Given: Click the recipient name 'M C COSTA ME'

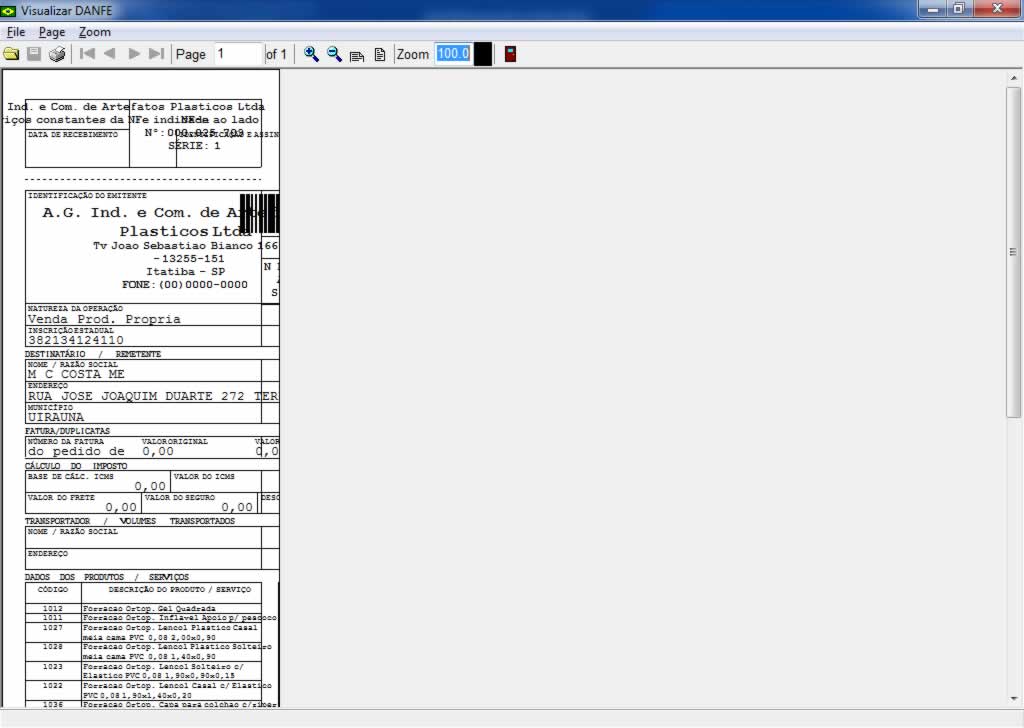Looking at the screenshot, I should pos(76,374).
